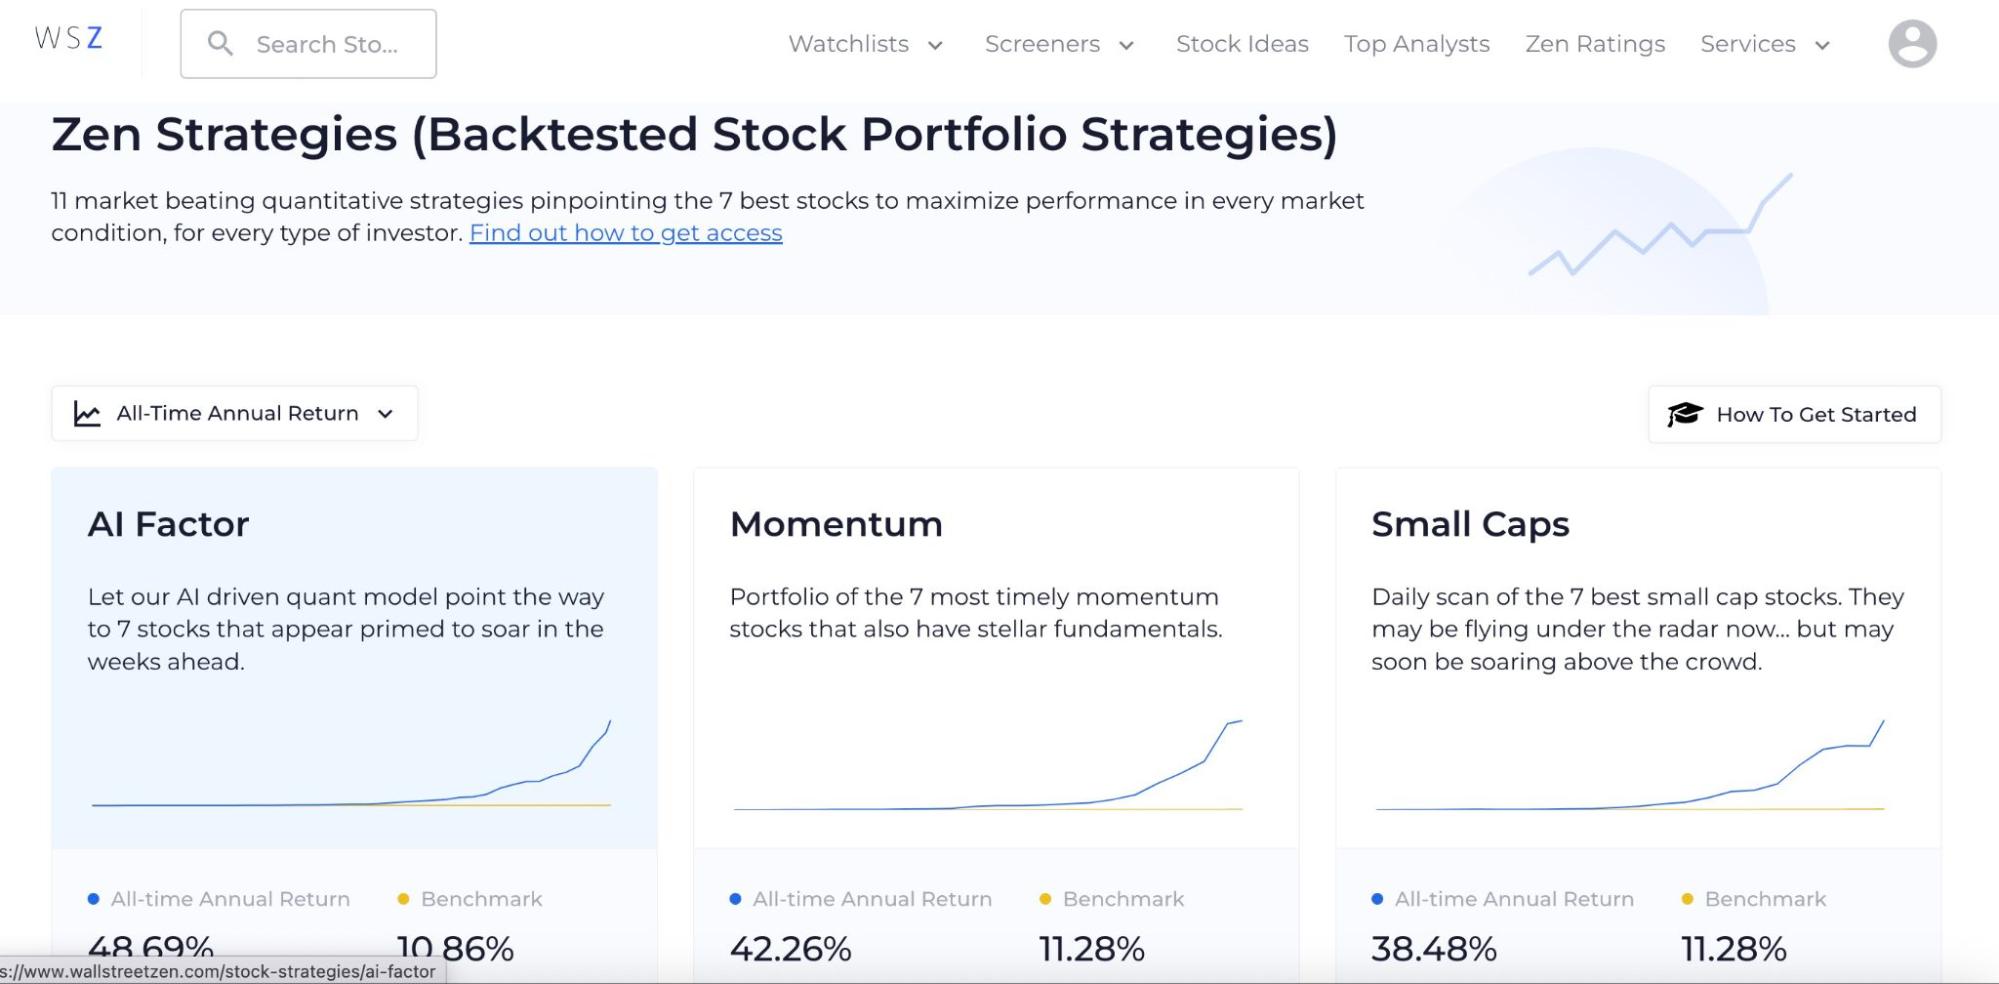
Task: Open the Services dropdown
Action: point(1765,44)
